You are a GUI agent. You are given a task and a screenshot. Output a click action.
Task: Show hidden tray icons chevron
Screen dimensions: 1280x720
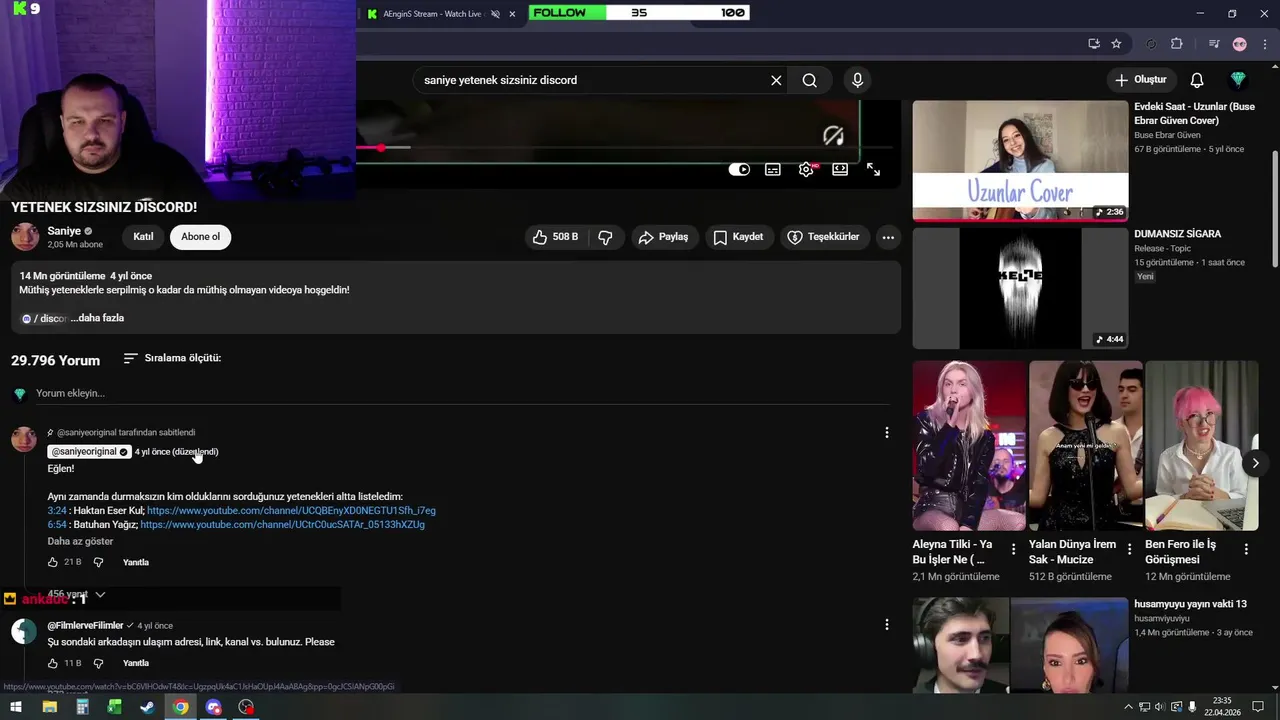[1129, 707]
